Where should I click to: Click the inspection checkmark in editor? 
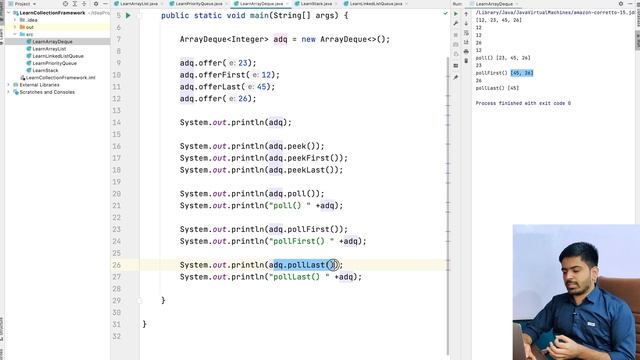pyautogui.click(x=445, y=13)
